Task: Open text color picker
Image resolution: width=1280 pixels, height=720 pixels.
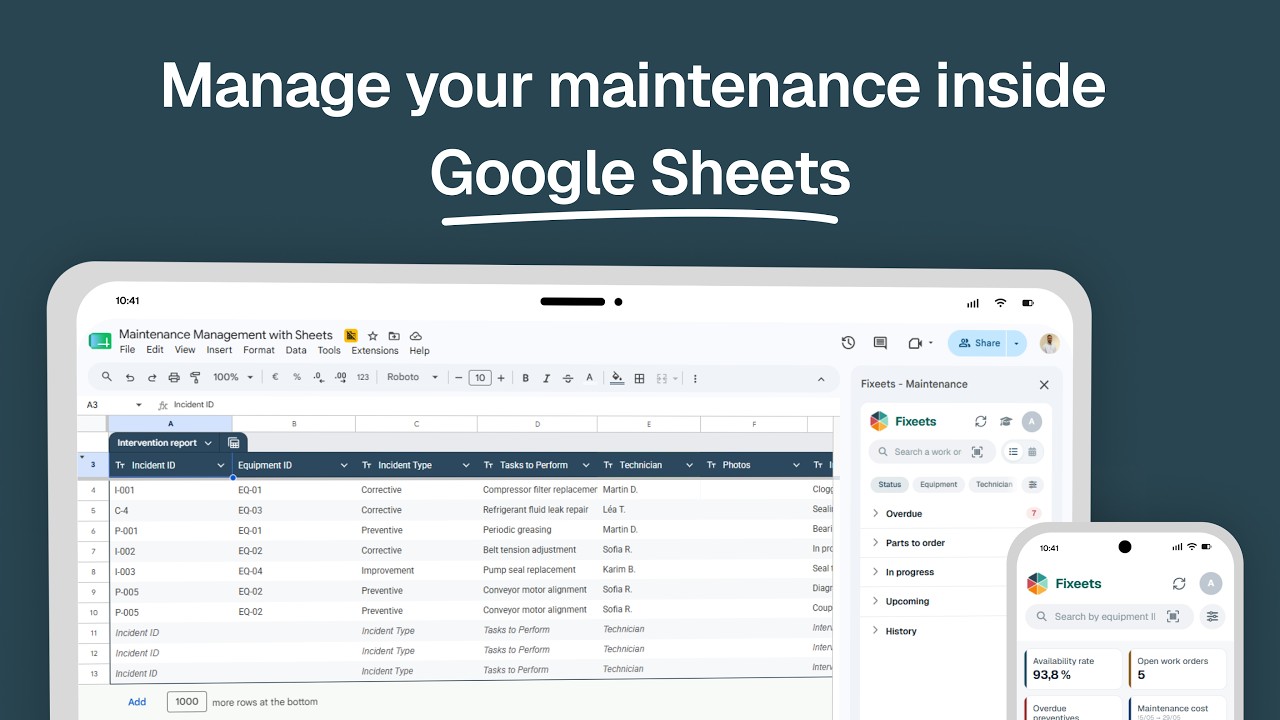Action: coord(590,378)
